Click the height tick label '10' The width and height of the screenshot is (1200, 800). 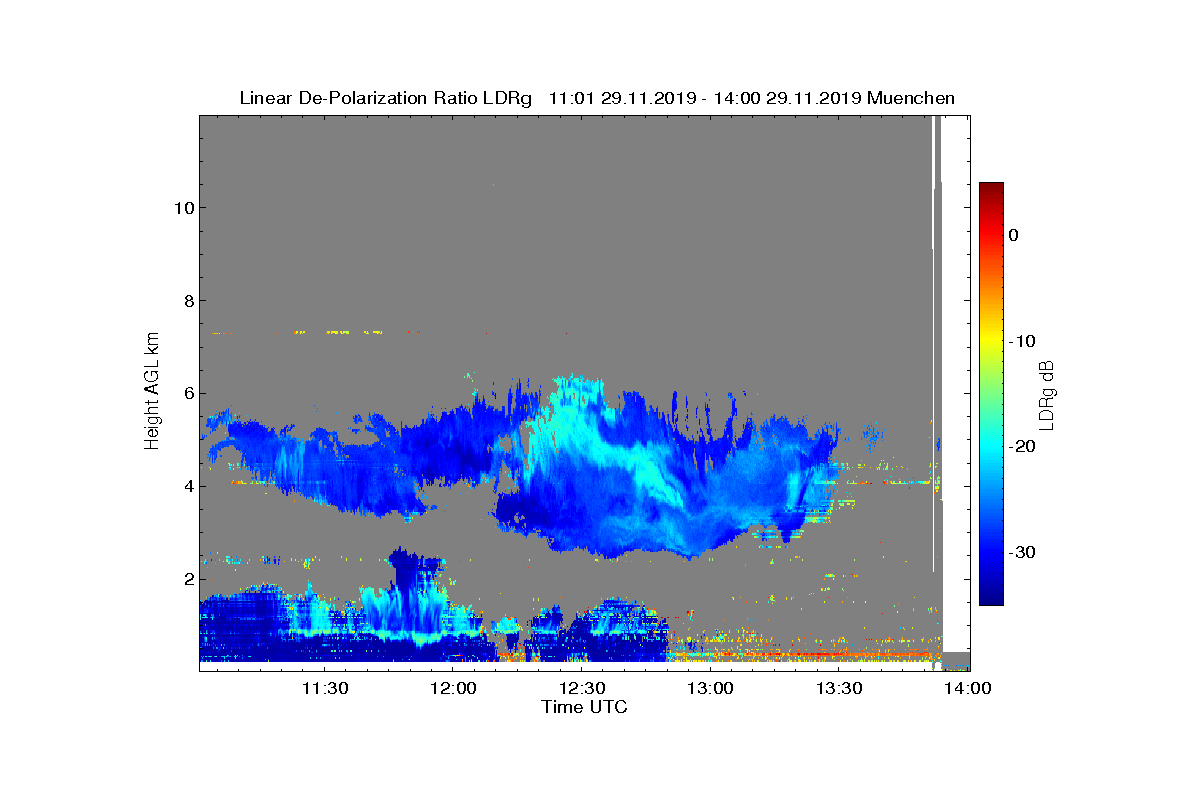pos(182,208)
